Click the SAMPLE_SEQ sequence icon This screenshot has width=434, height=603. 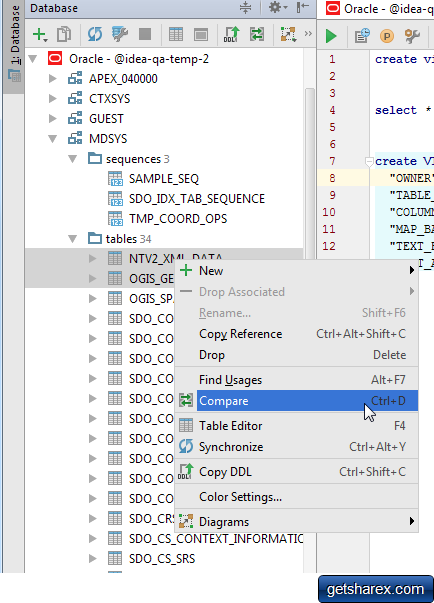tap(115, 179)
